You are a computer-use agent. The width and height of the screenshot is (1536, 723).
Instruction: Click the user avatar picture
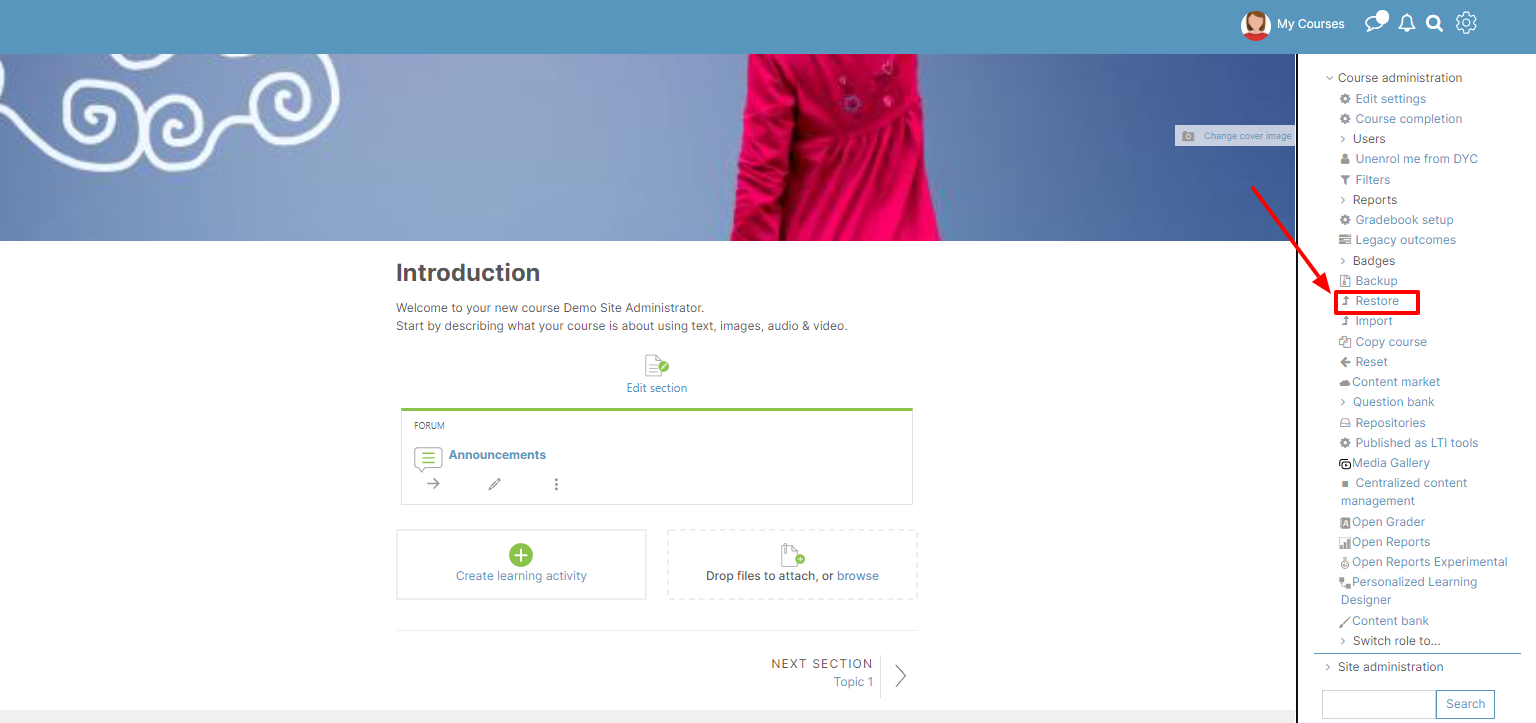[1255, 25]
